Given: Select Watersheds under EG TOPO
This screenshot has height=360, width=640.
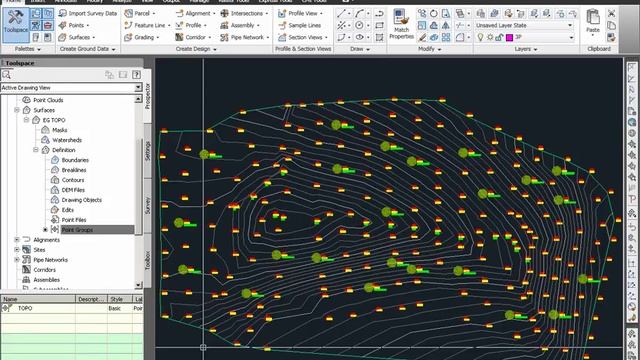Looking at the screenshot, I should (x=67, y=140).
